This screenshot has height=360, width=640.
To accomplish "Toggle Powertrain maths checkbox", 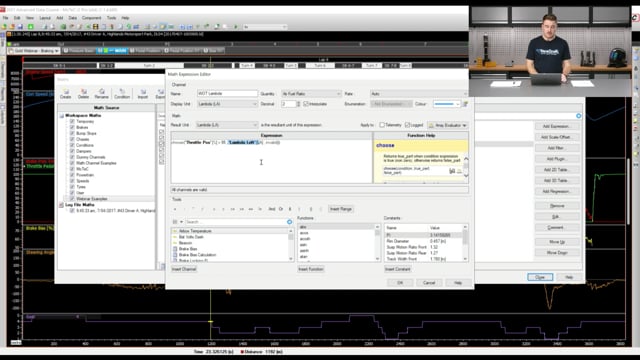I will (x=72, y=175).
